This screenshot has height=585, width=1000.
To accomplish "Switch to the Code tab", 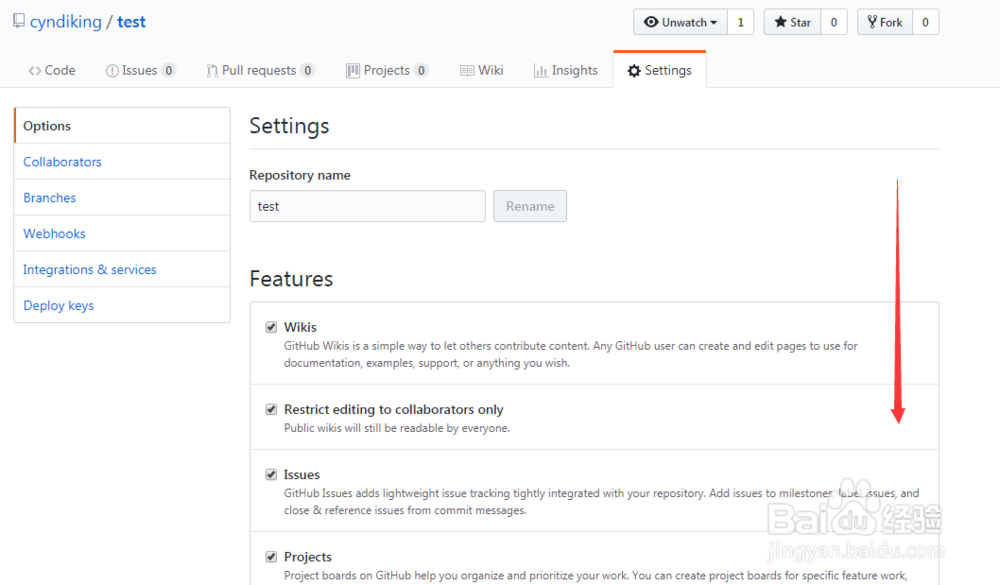I will pyautogui.click(x=52, y=70).
